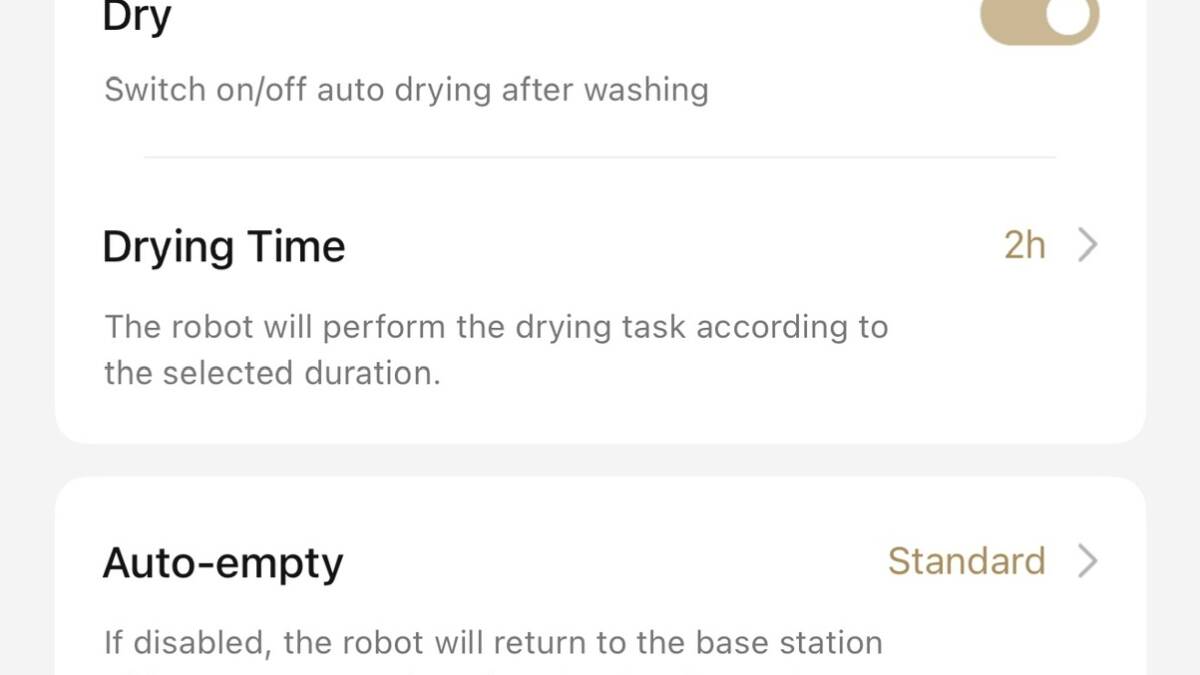The height and width of the screenshot is (675, 1200).
Task: Click the "If disabled, the robot" description
Action: (492, 642)
